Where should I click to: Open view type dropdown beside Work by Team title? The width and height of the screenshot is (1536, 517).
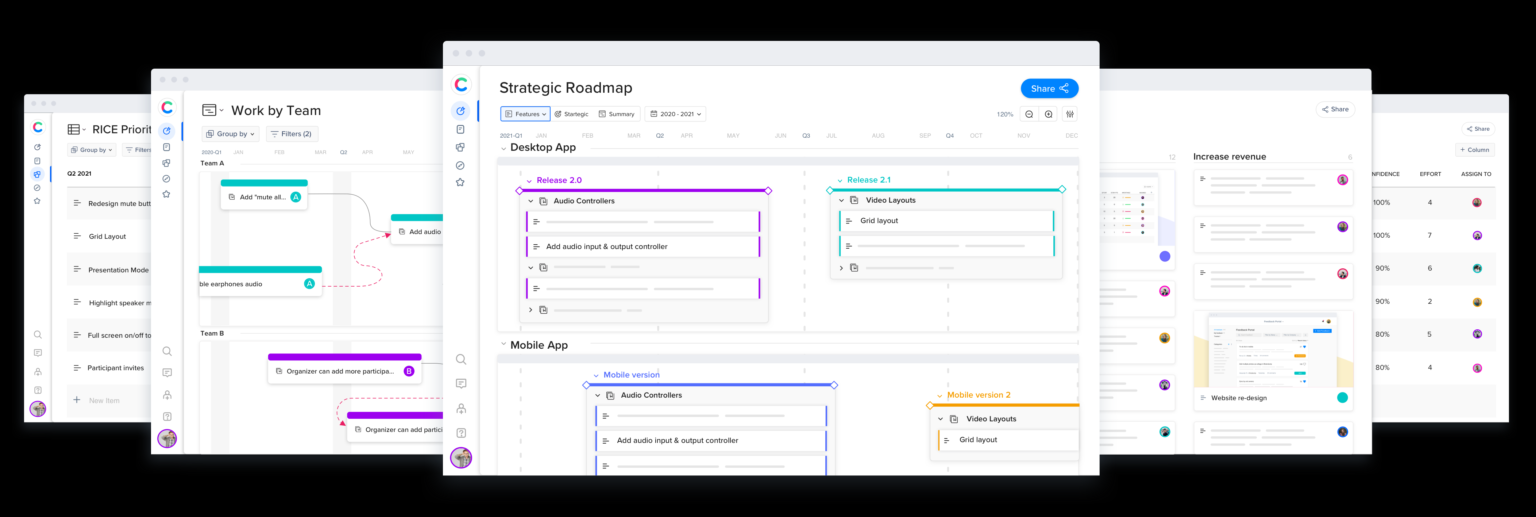click(212, 110)
